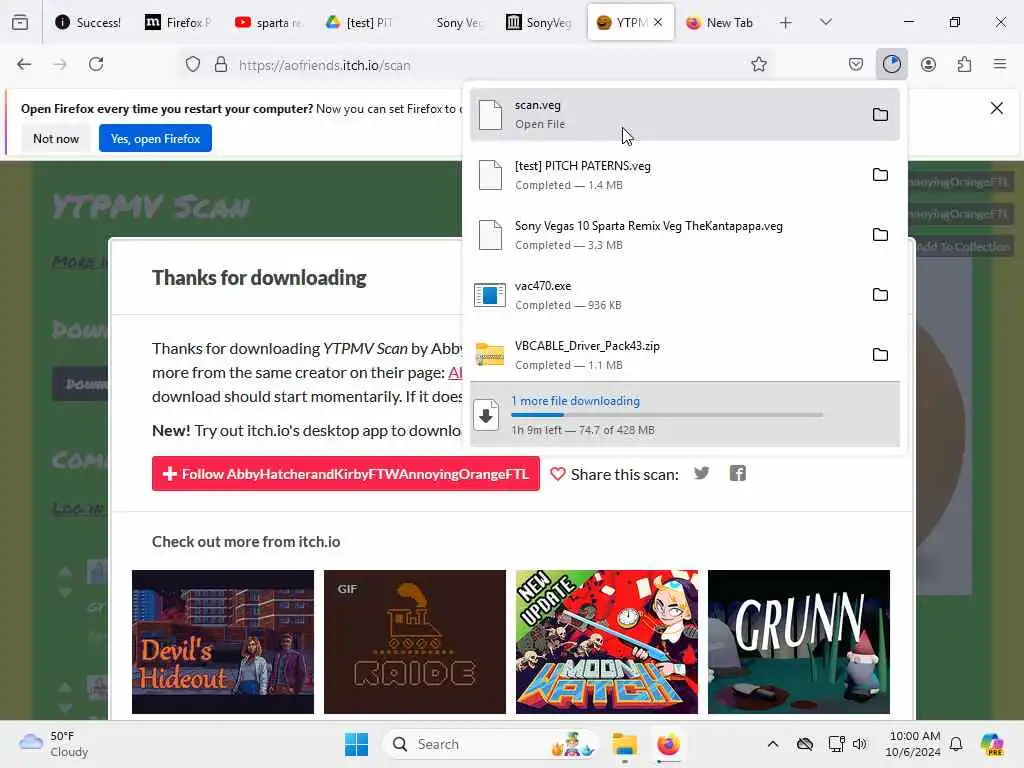The image size is (1024, 768).
Task: Reload the current page
Action: tap(96, 64)
